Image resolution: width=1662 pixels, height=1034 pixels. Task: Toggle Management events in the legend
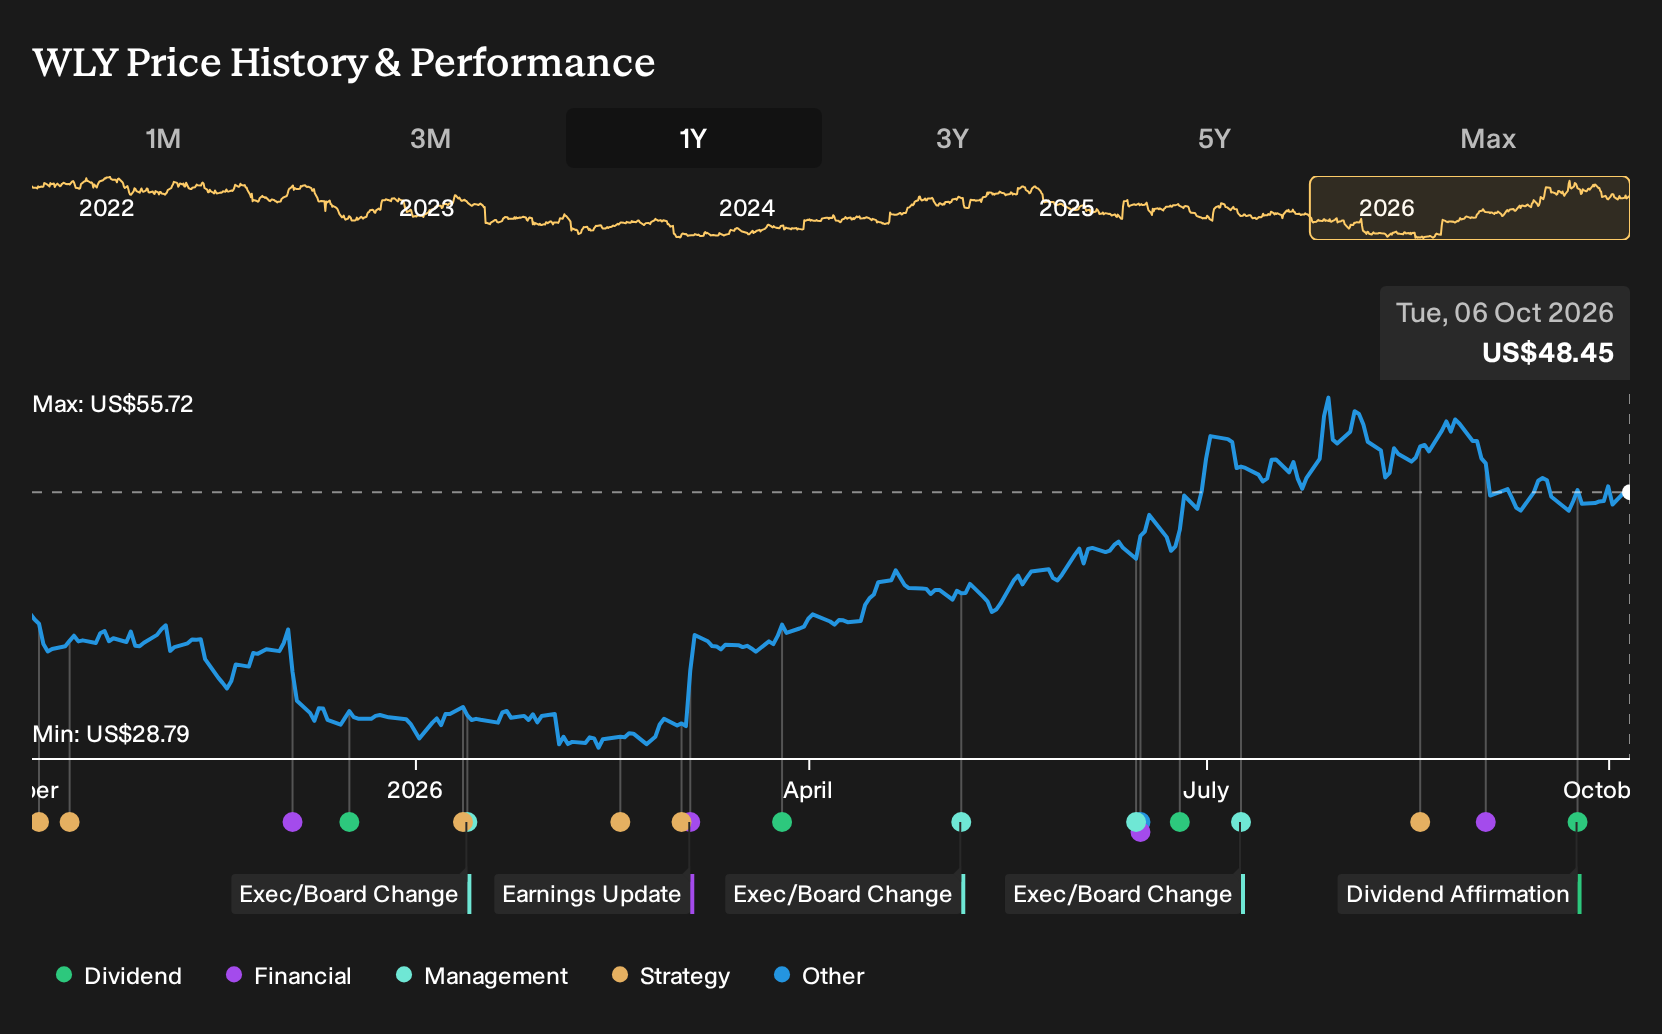click(482, 976)
